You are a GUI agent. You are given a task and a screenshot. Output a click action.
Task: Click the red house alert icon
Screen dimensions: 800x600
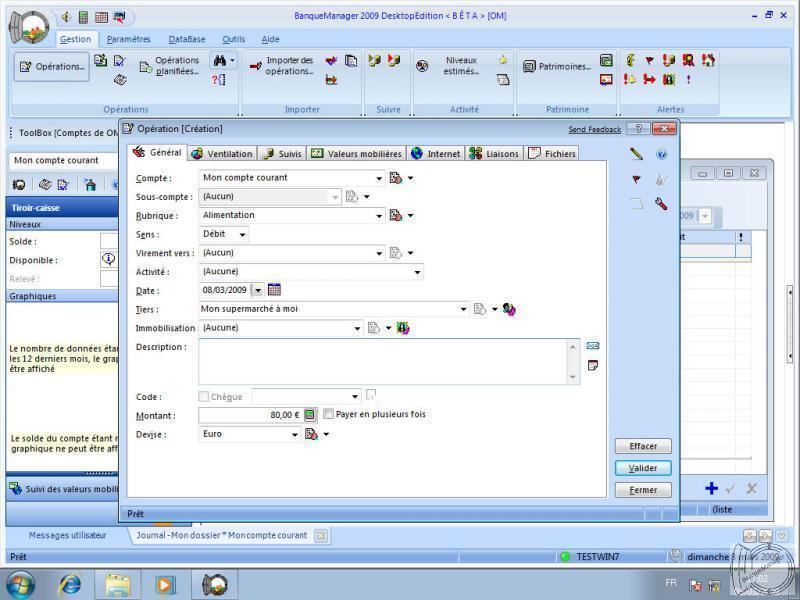[708, 60]
